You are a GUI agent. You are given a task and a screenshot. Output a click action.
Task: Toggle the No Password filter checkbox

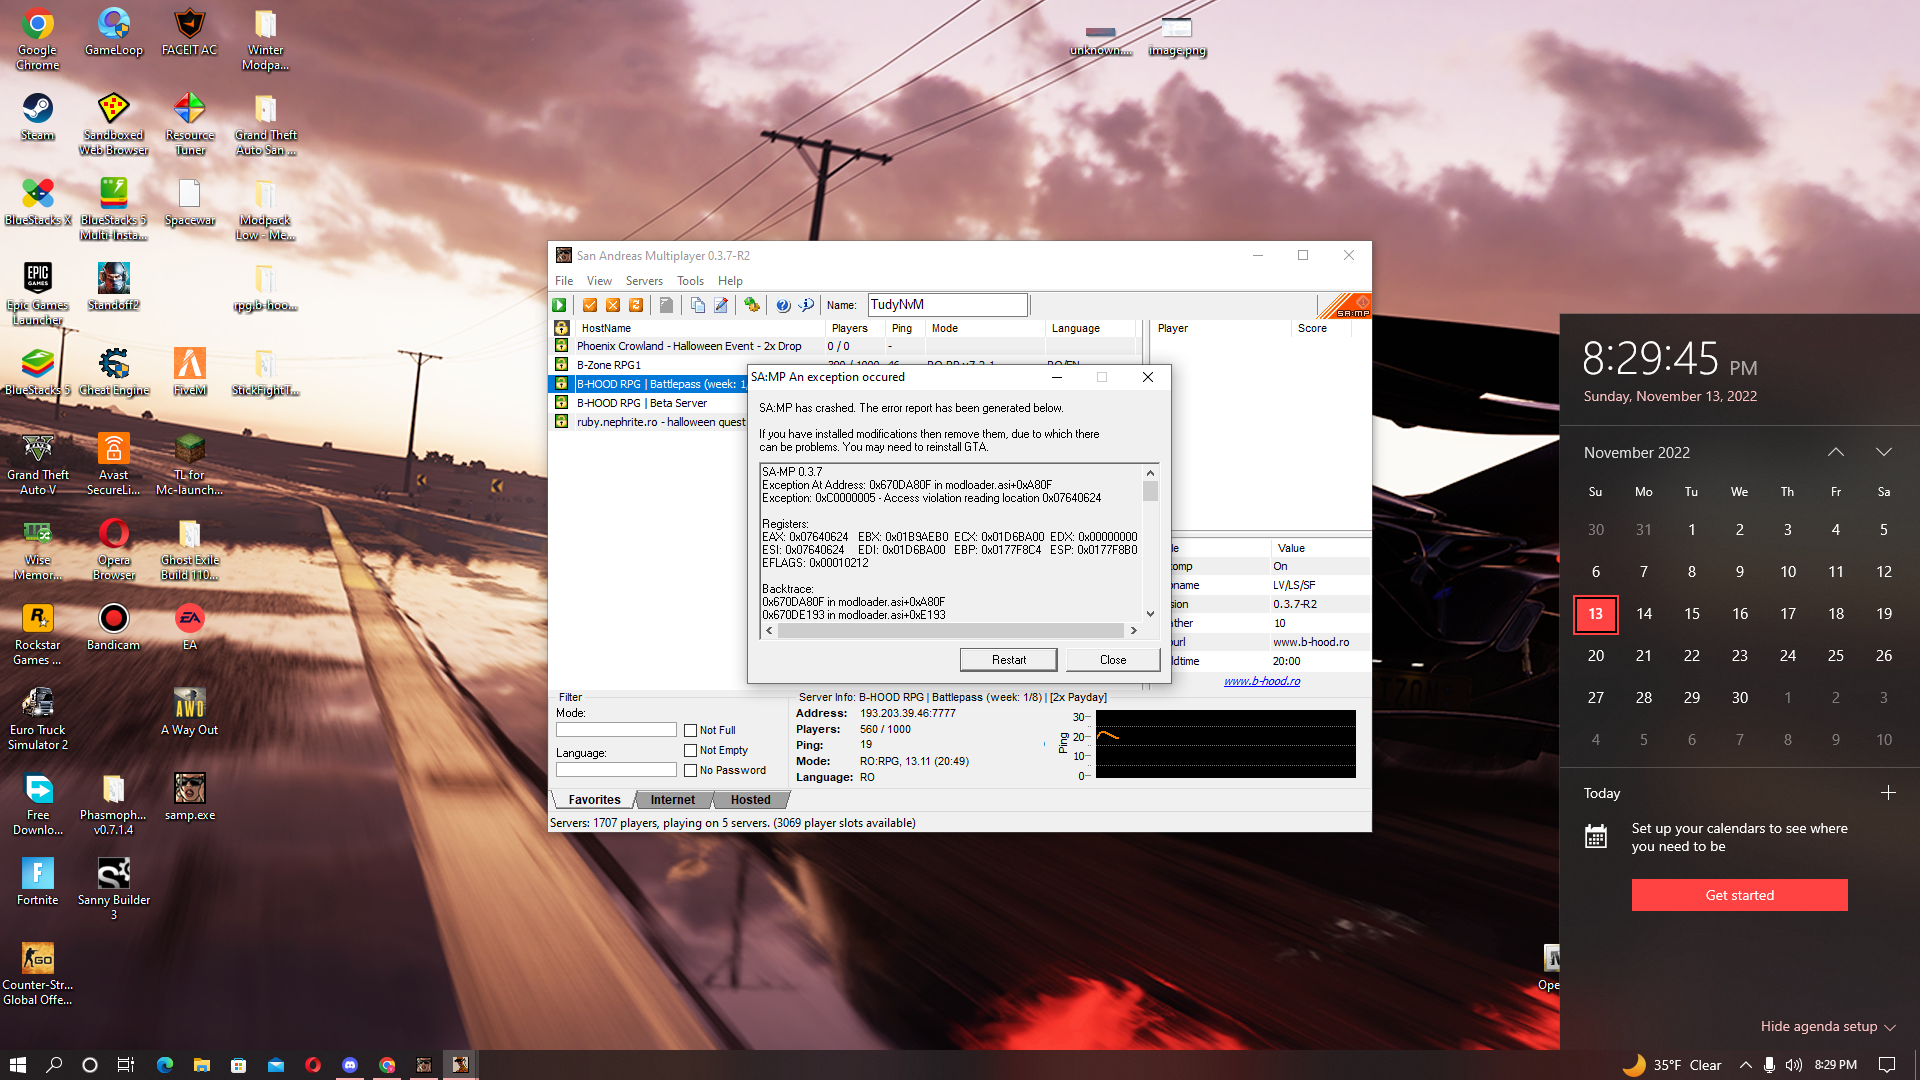pyautogui.click(x=690, y=771)
